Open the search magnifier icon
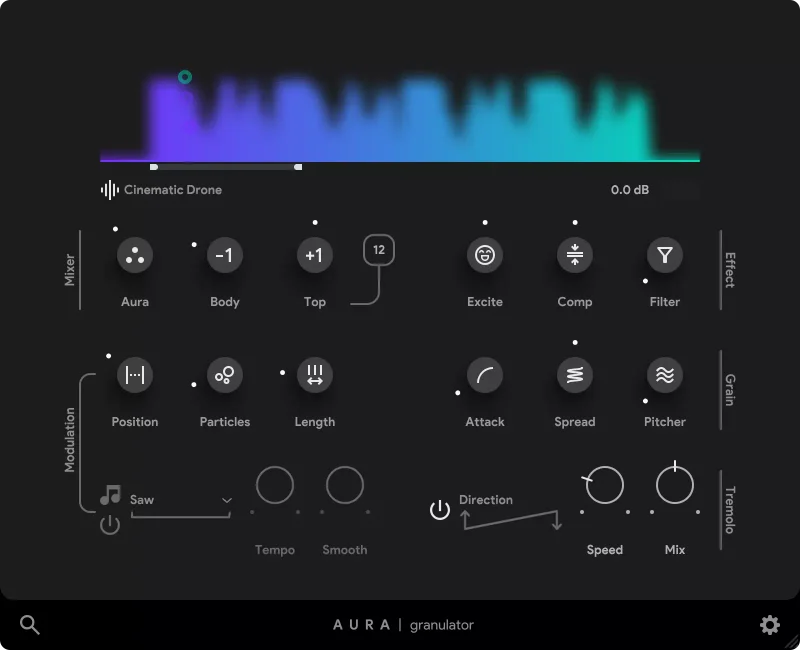The width and height of the screenshot is (800, 650). coord(30,624)
